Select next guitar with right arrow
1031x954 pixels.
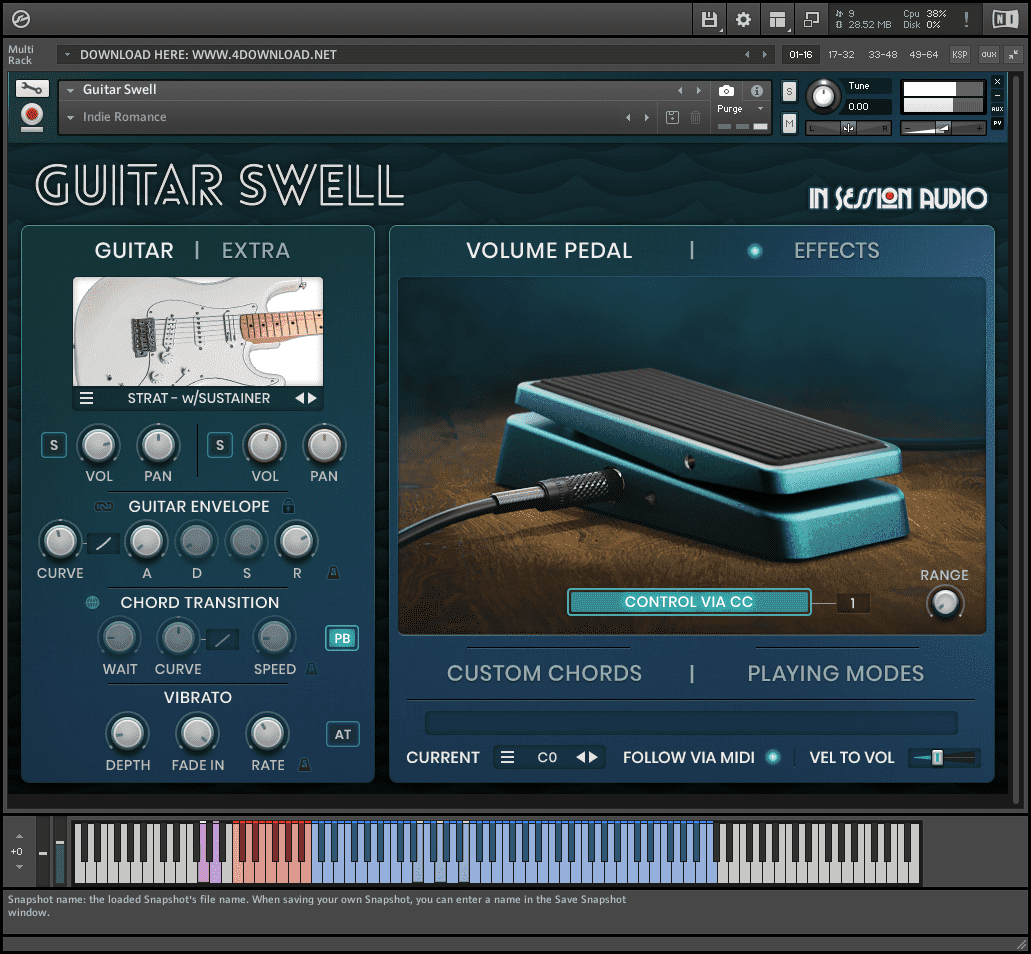point(312,398)
